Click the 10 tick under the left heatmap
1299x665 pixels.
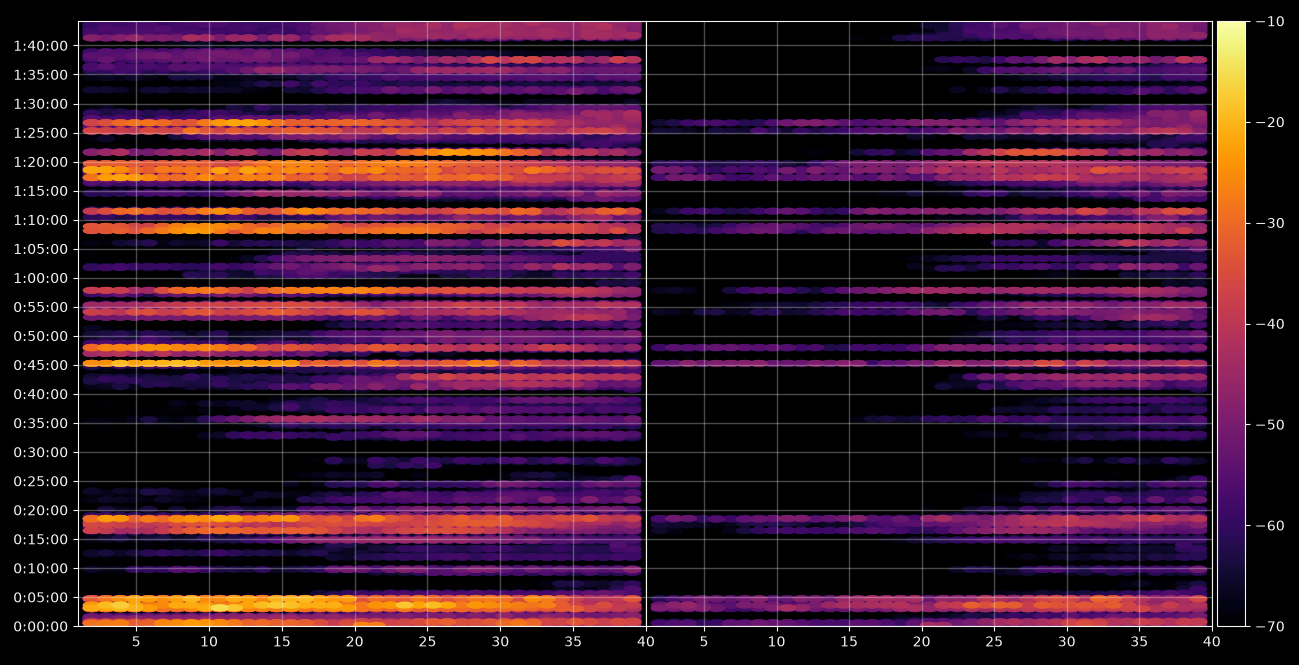click(x=208, y=643)
